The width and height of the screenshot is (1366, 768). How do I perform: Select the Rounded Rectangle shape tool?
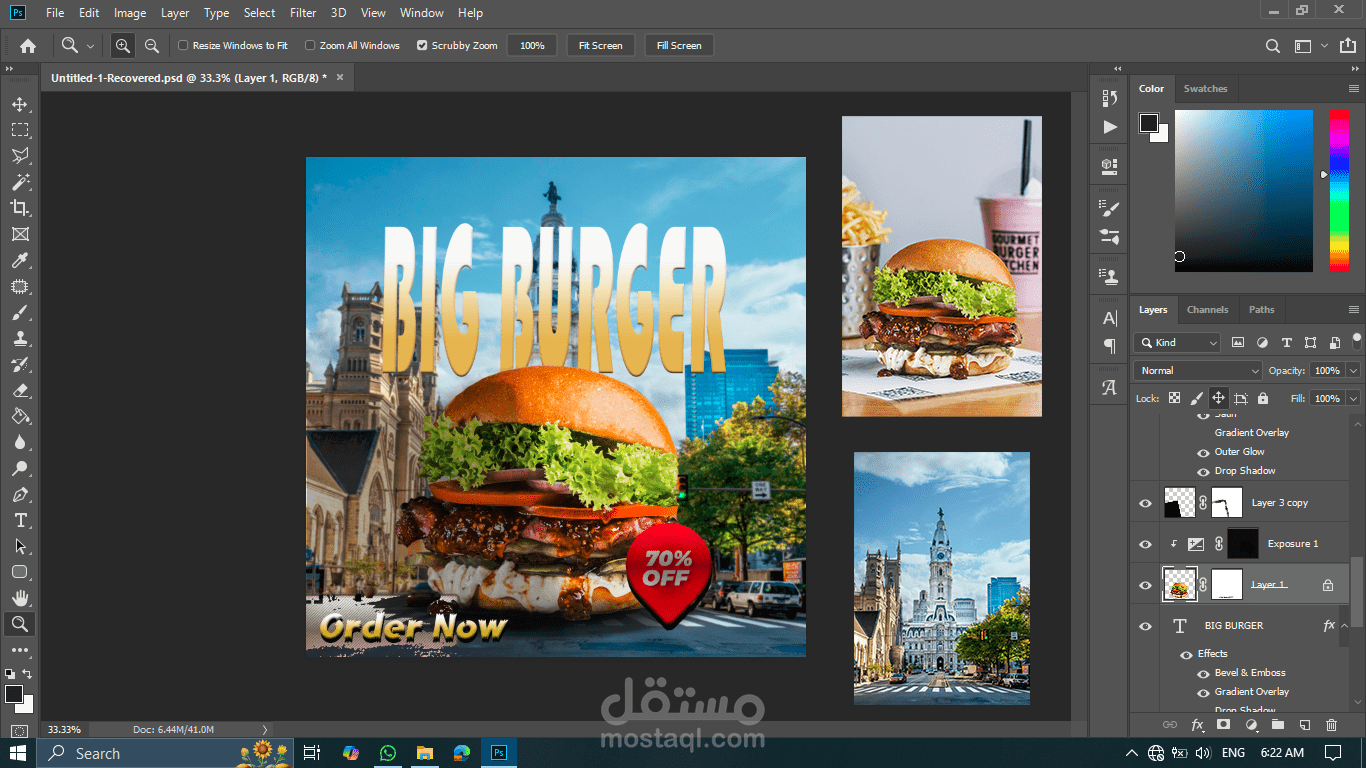[20, 573]
